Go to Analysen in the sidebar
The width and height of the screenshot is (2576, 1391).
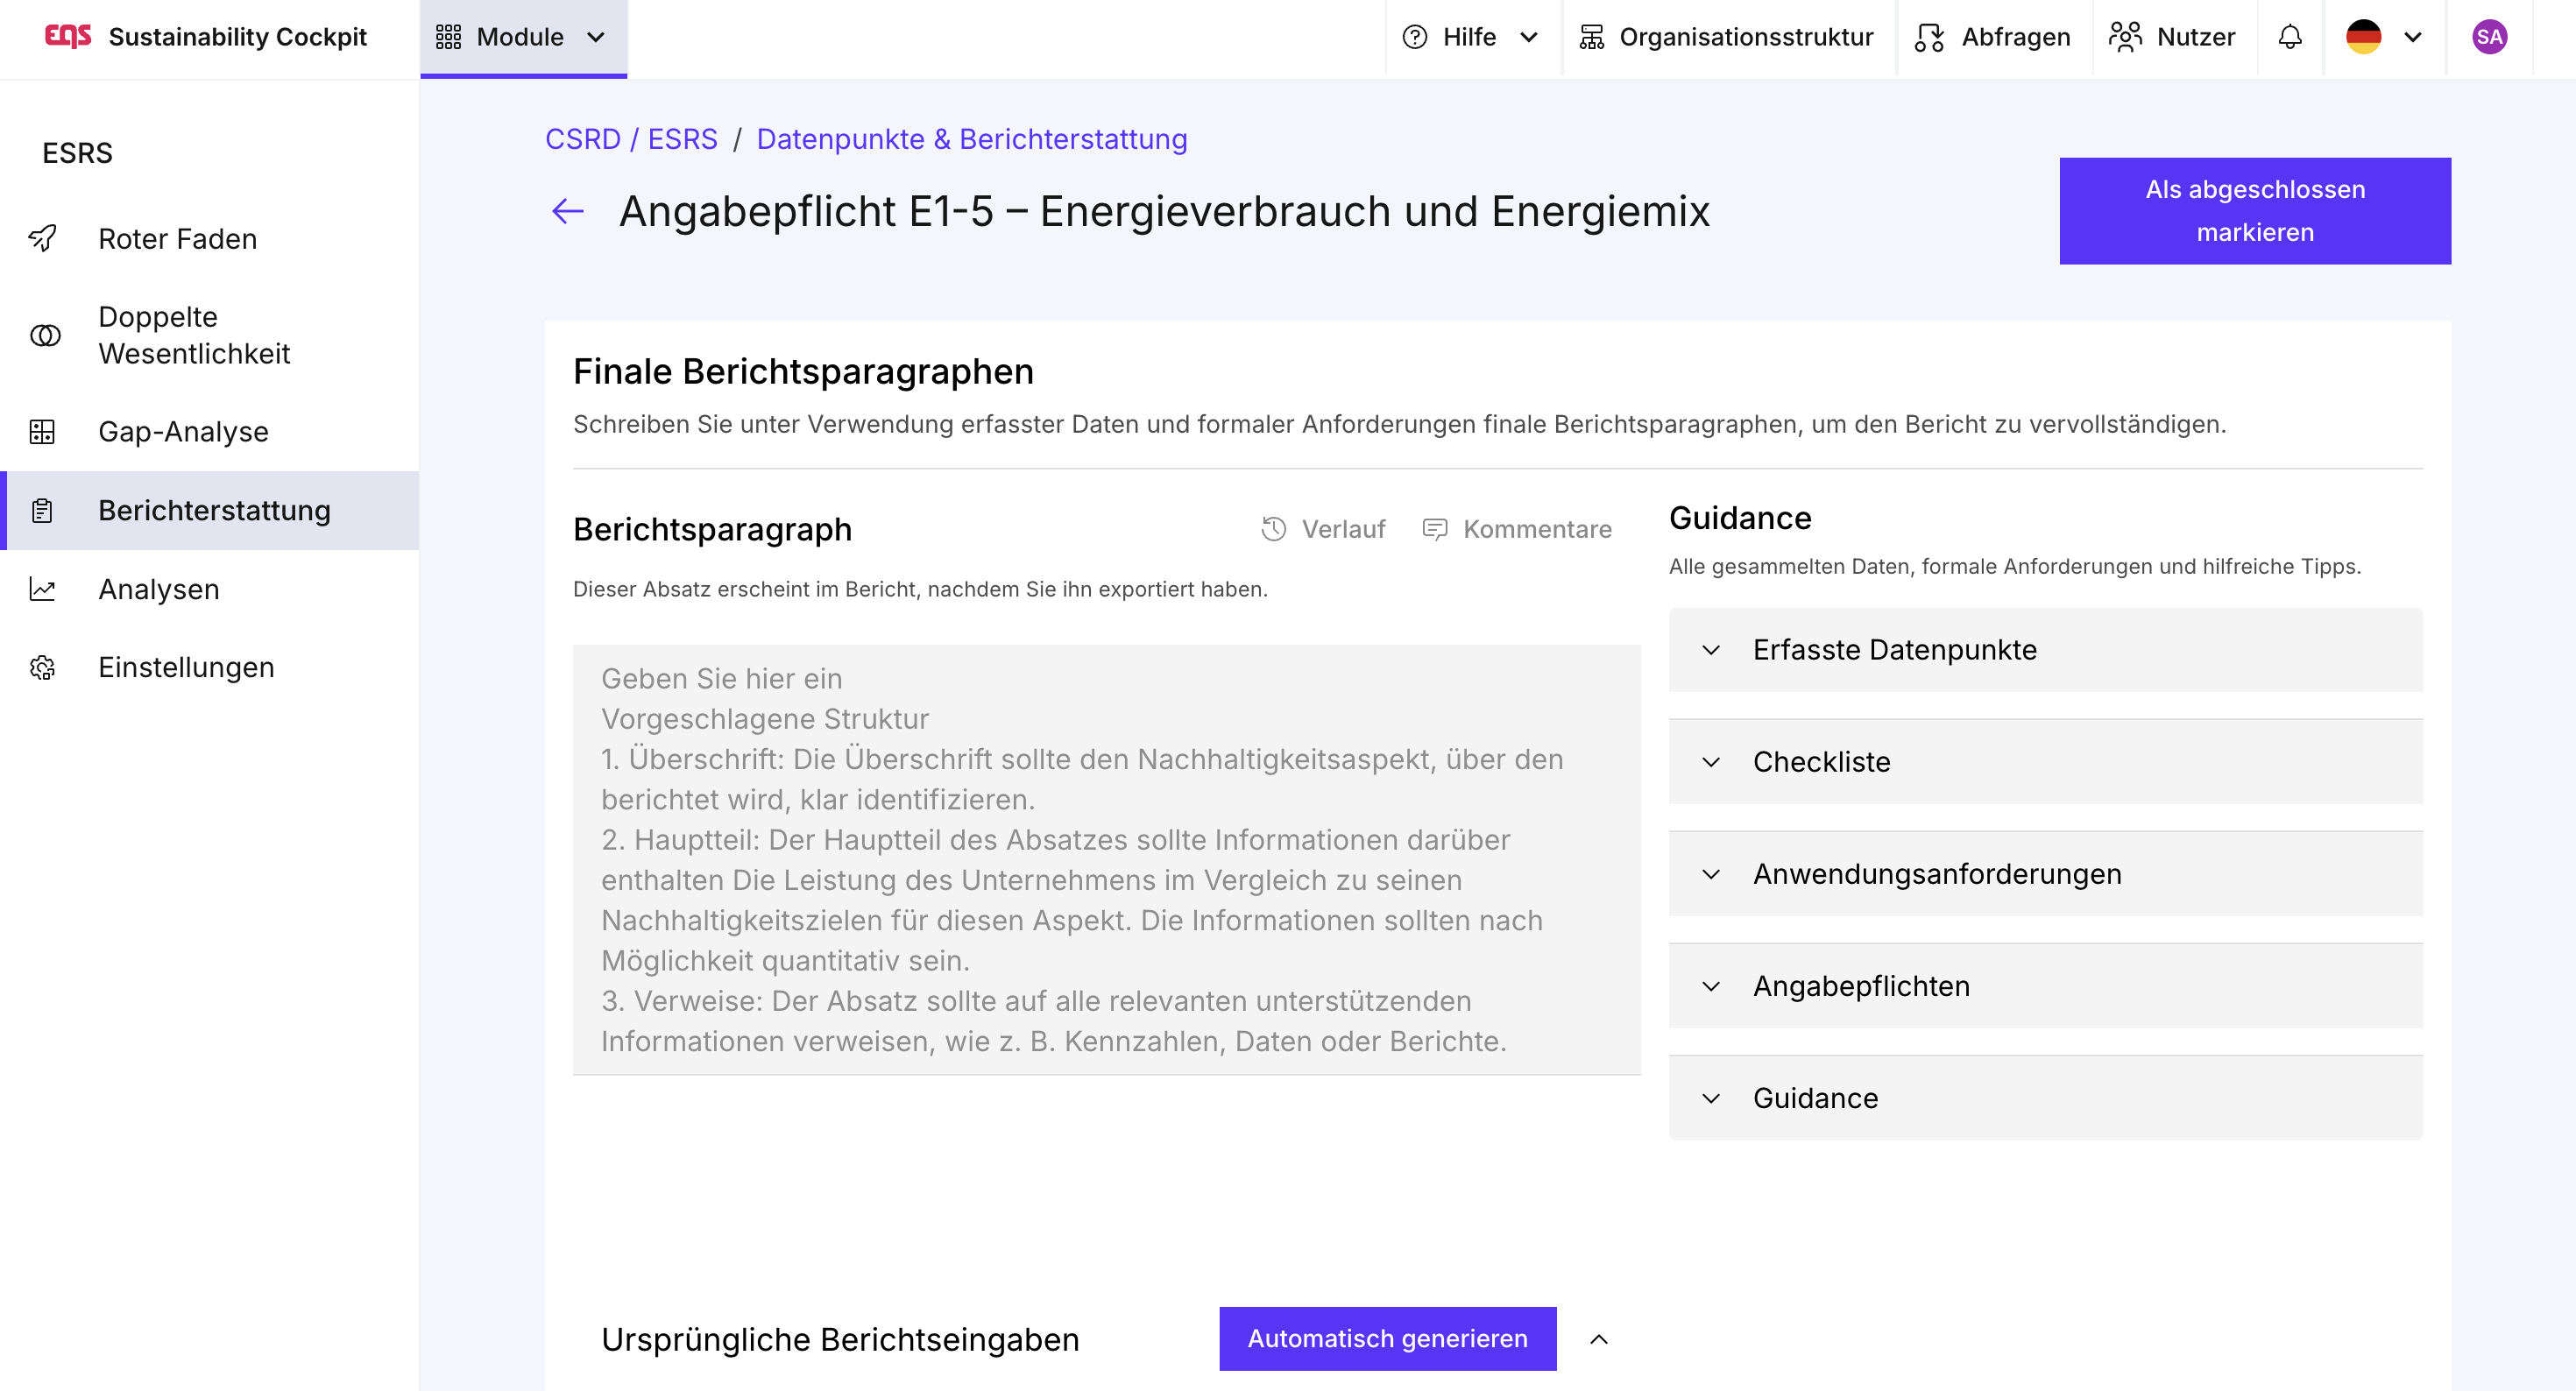(x=159, y=589)
